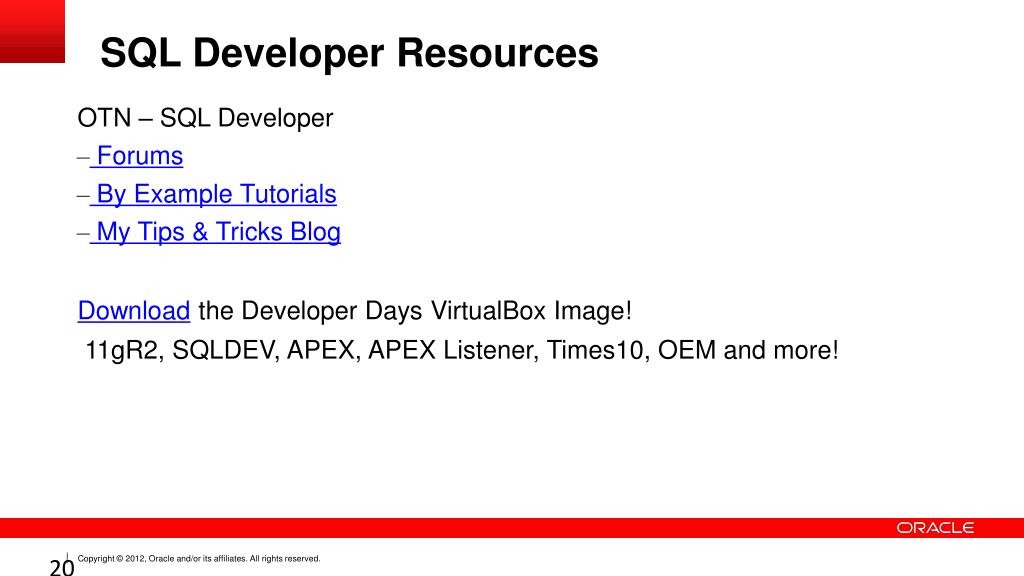This screenshot has height=576, width=1024.
Task: Open the Forums link
Action: click(140, 156)
